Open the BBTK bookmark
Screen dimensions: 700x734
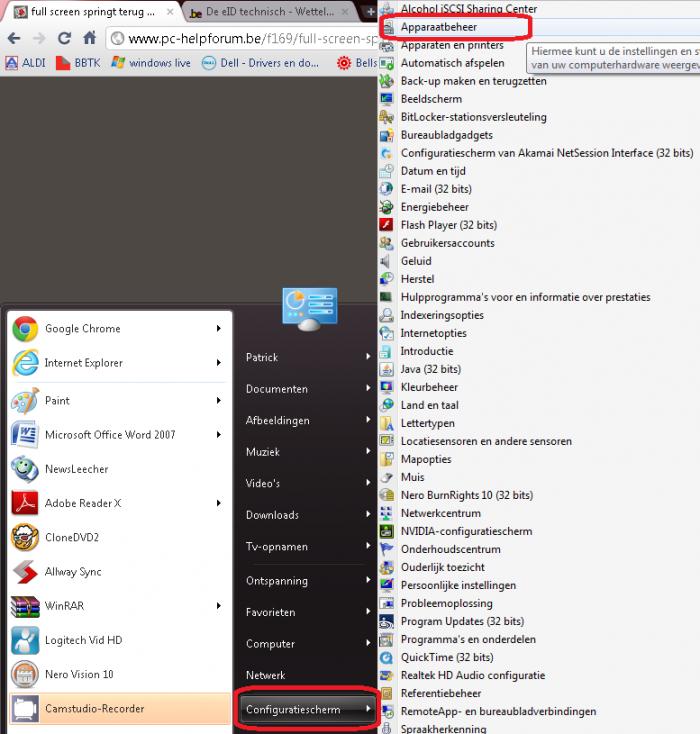(x=78, y=63)
